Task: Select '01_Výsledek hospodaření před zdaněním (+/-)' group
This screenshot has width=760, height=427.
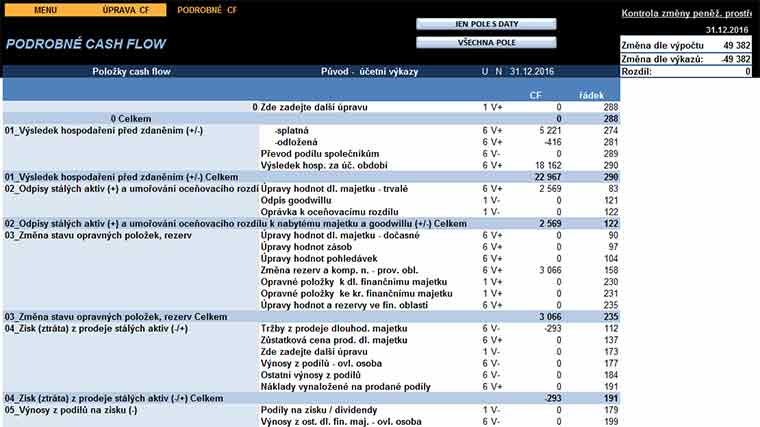Action: pyautogui.click(x=104, y=130)
